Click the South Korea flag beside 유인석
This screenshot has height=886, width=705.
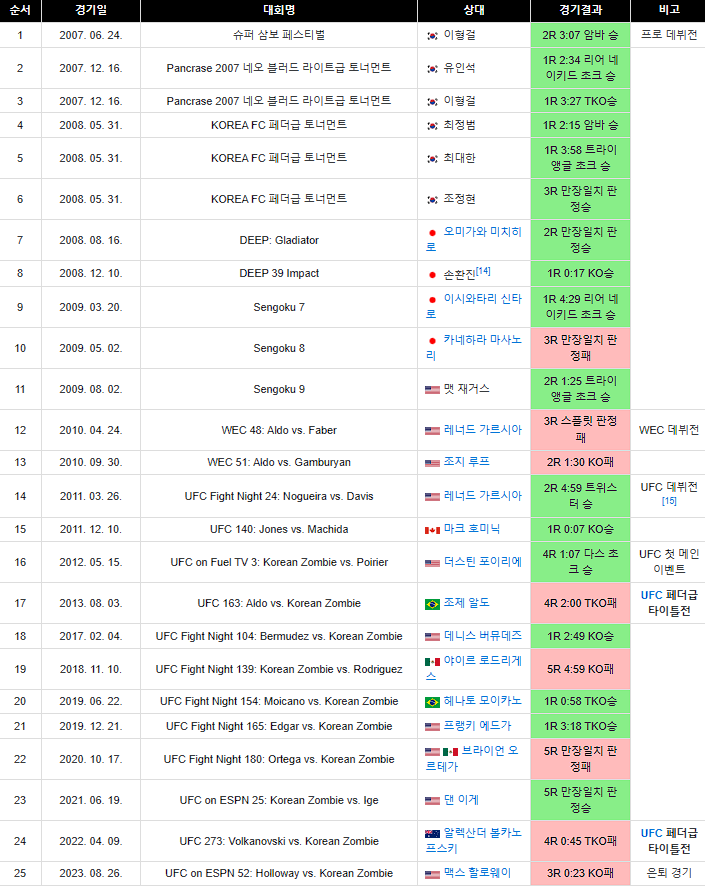[432, 69]
